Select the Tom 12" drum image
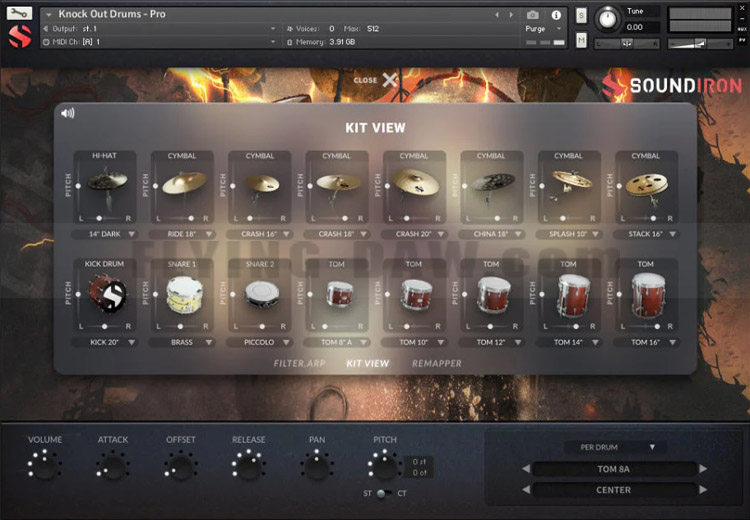 494,295
